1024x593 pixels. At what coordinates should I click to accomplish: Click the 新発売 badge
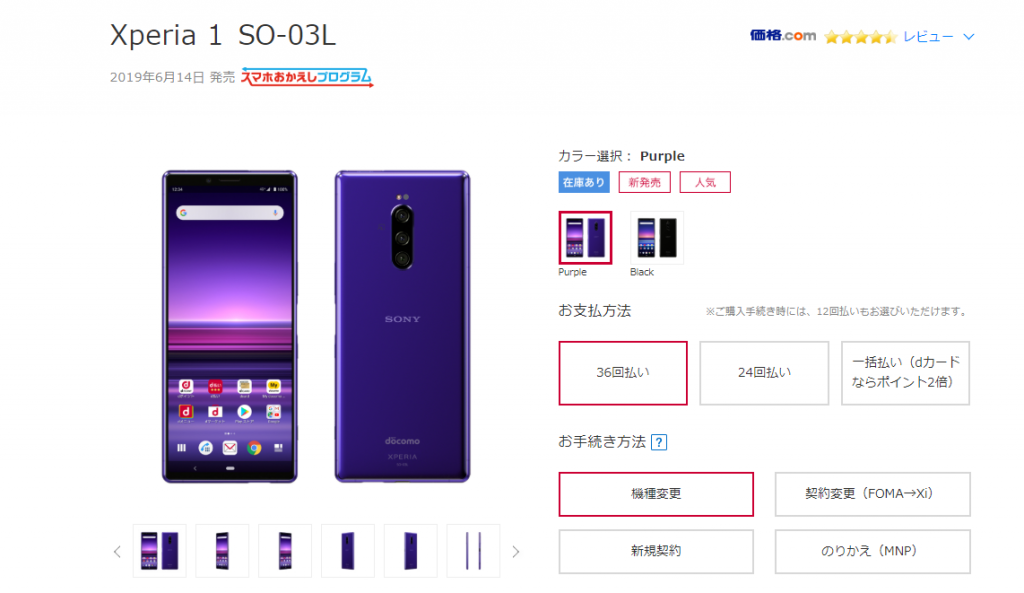pyautogui.click(x=645, y=182)
